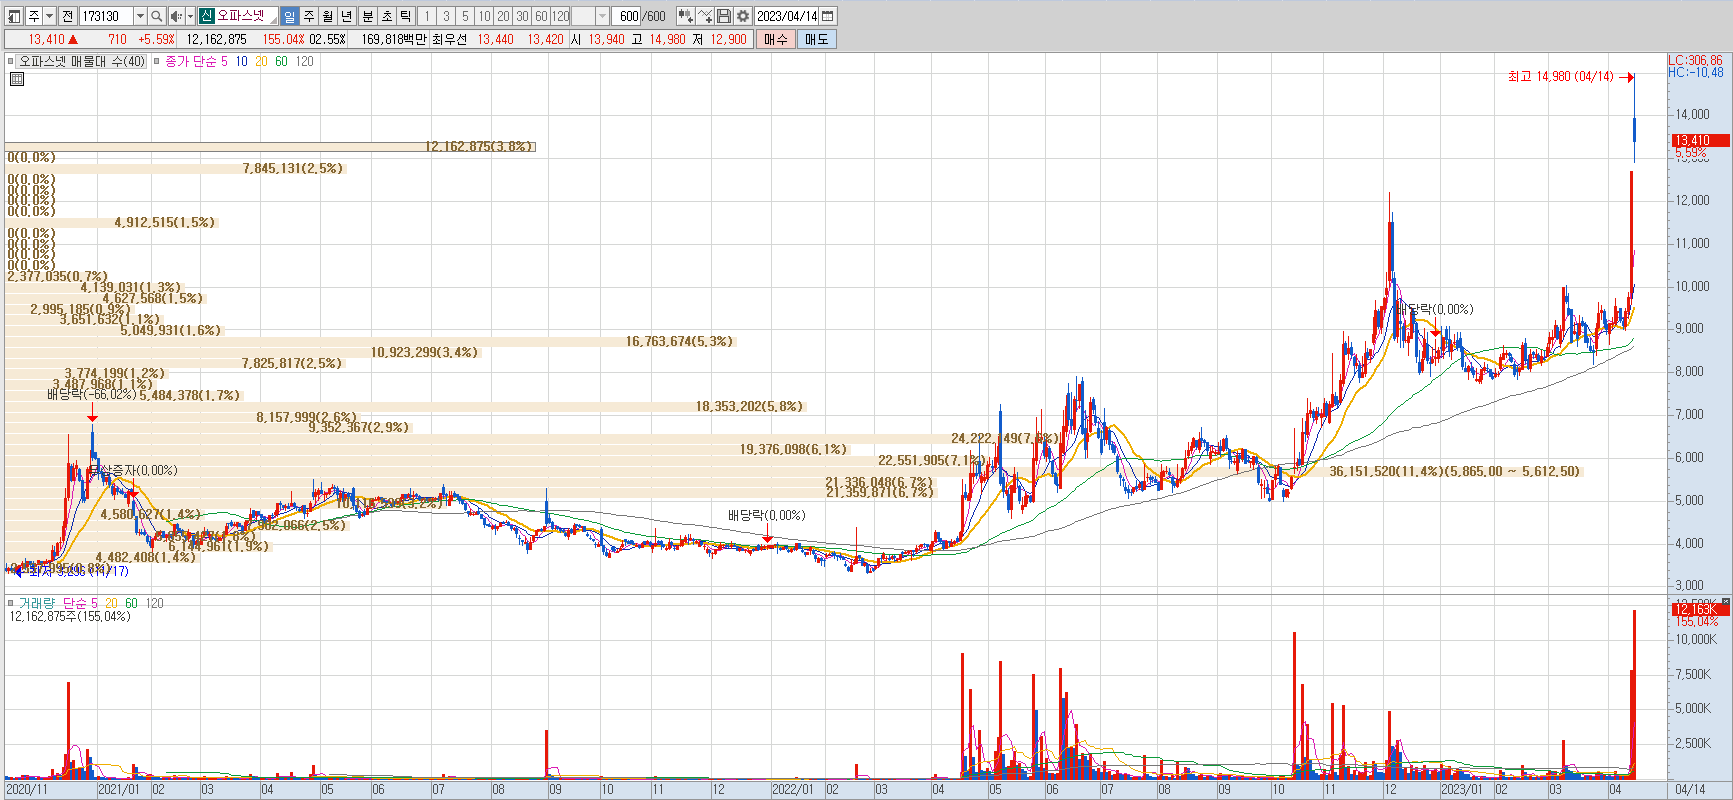Click the '오파스넷 매물대 수(40)' indicator label

tap(82, 61)
